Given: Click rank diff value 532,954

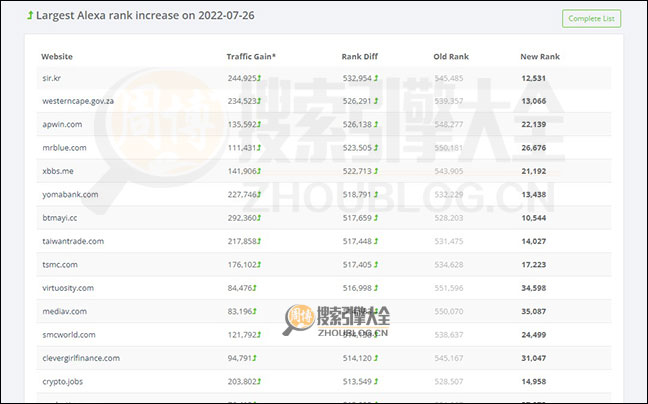Looking at the screenshot, I should point(357,78).
